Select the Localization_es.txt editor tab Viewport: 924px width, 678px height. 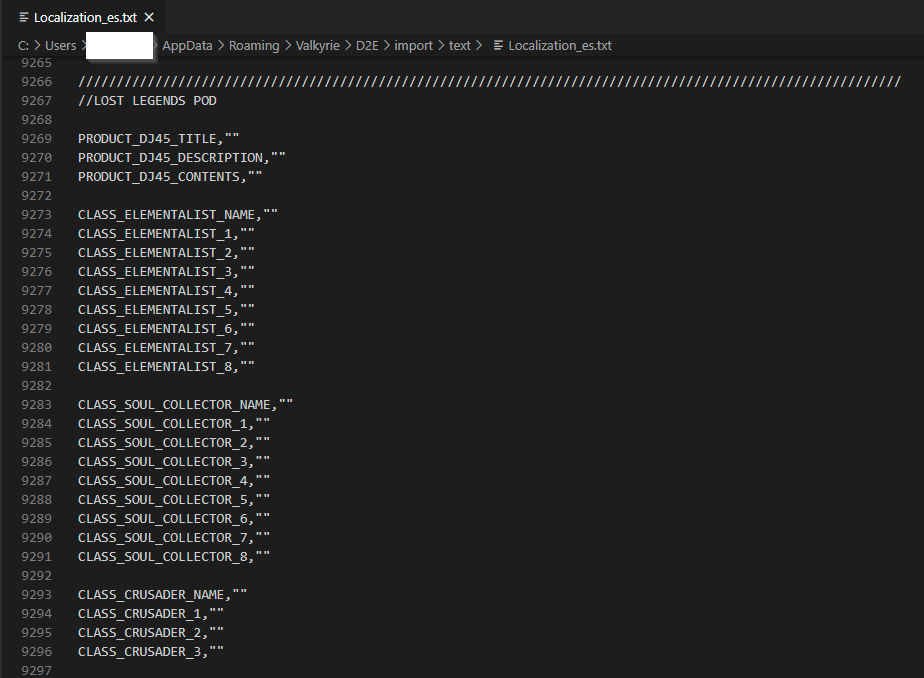[85, 17]
